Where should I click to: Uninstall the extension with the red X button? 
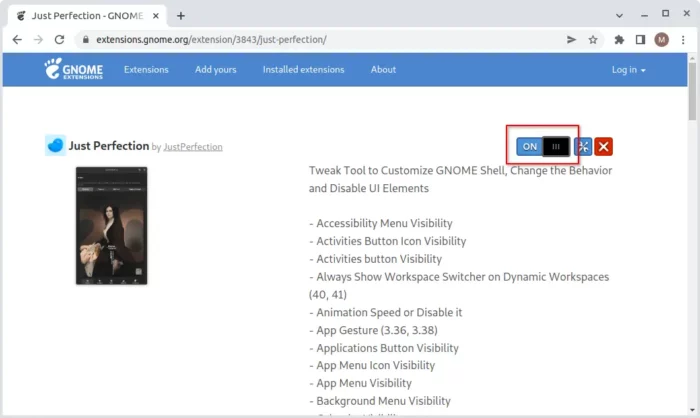(x=604, y=146)
